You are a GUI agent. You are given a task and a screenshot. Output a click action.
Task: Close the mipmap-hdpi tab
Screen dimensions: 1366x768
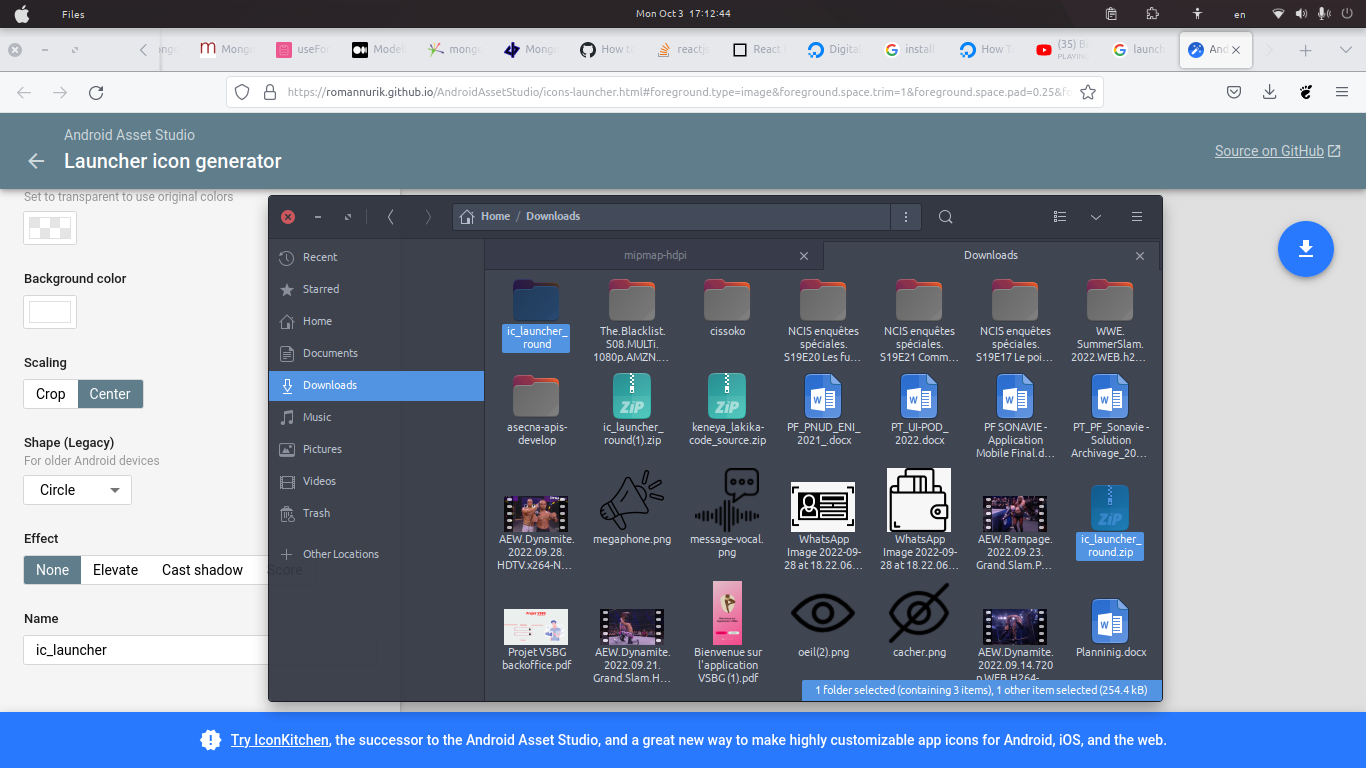coord(804,256)
